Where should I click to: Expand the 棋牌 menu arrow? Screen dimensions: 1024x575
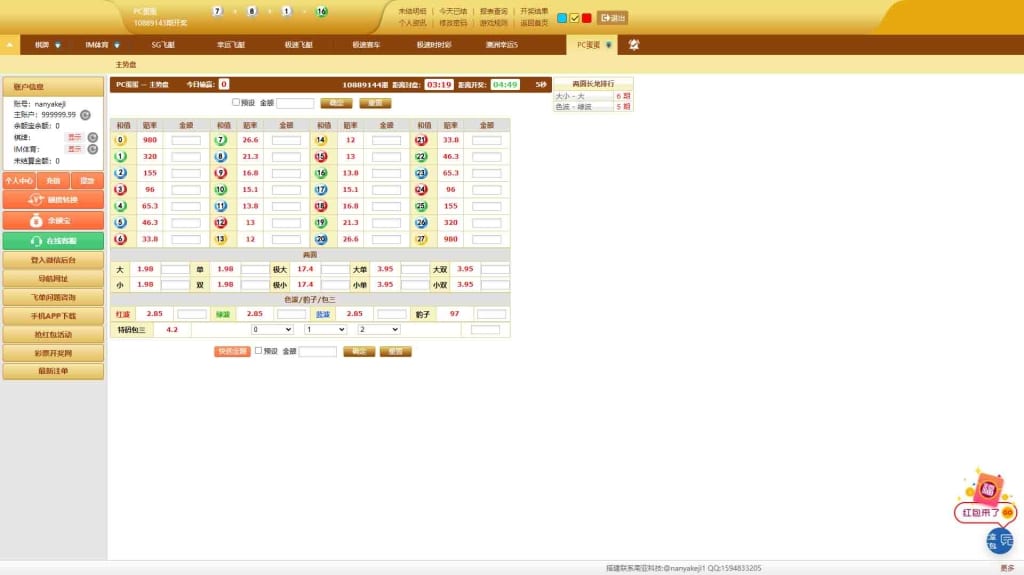57,45
